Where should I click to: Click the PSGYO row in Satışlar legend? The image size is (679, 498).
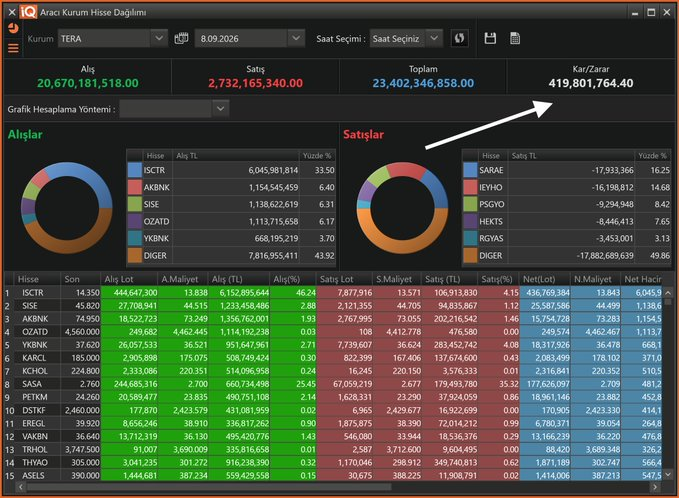coord(567,204)
